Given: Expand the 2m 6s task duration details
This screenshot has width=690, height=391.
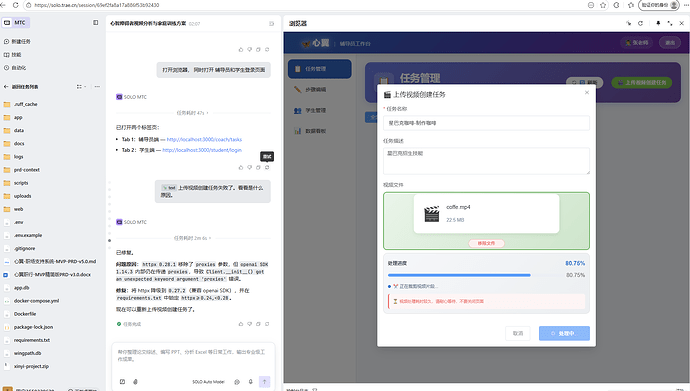Looking at the screenshot, I should pyautogui.click(x=193, y=238).
